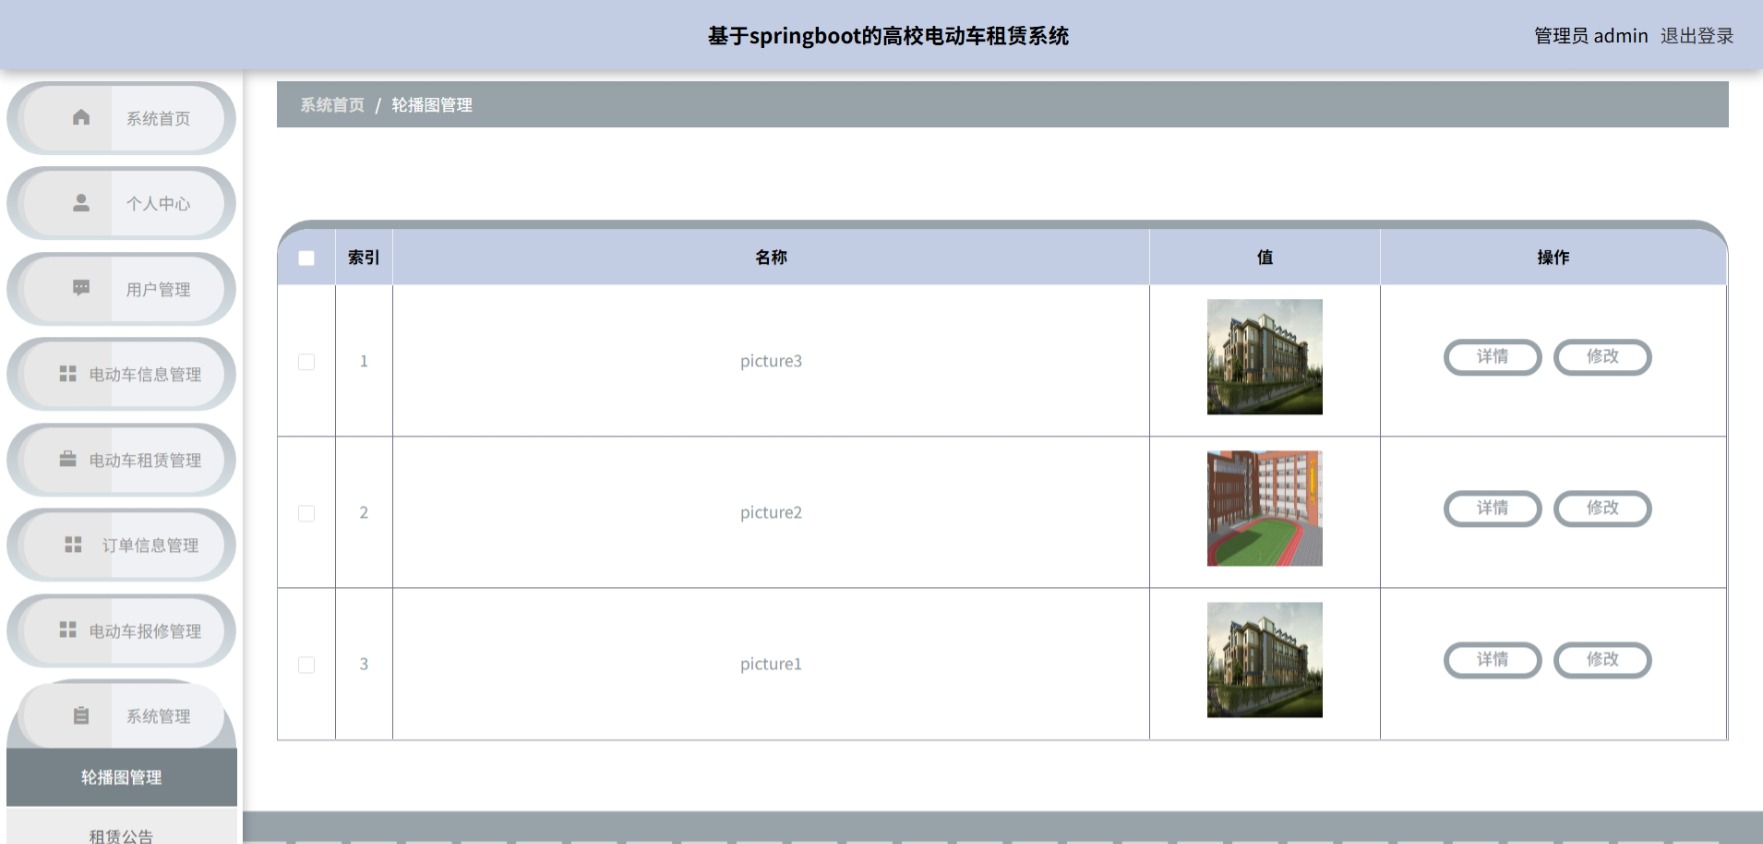Click the picture3 name cell
This screenshot has width=1763, height=844.
click(771, 361)
